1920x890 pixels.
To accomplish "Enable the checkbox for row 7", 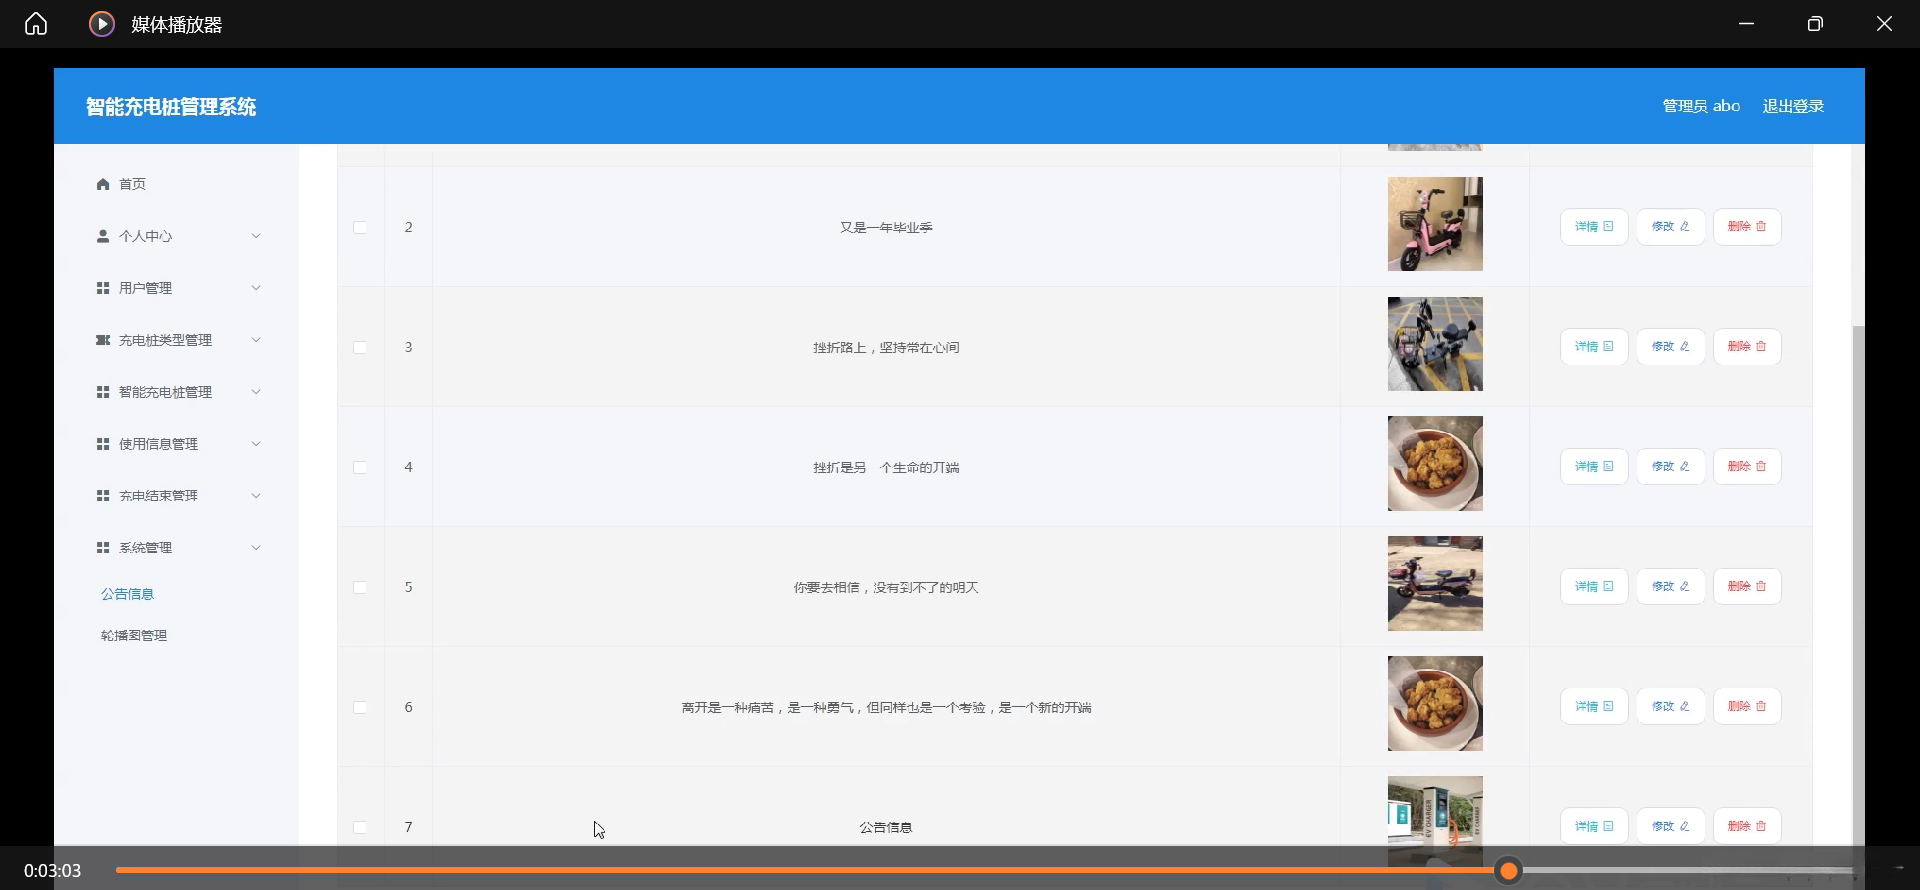I will (360, 827).
